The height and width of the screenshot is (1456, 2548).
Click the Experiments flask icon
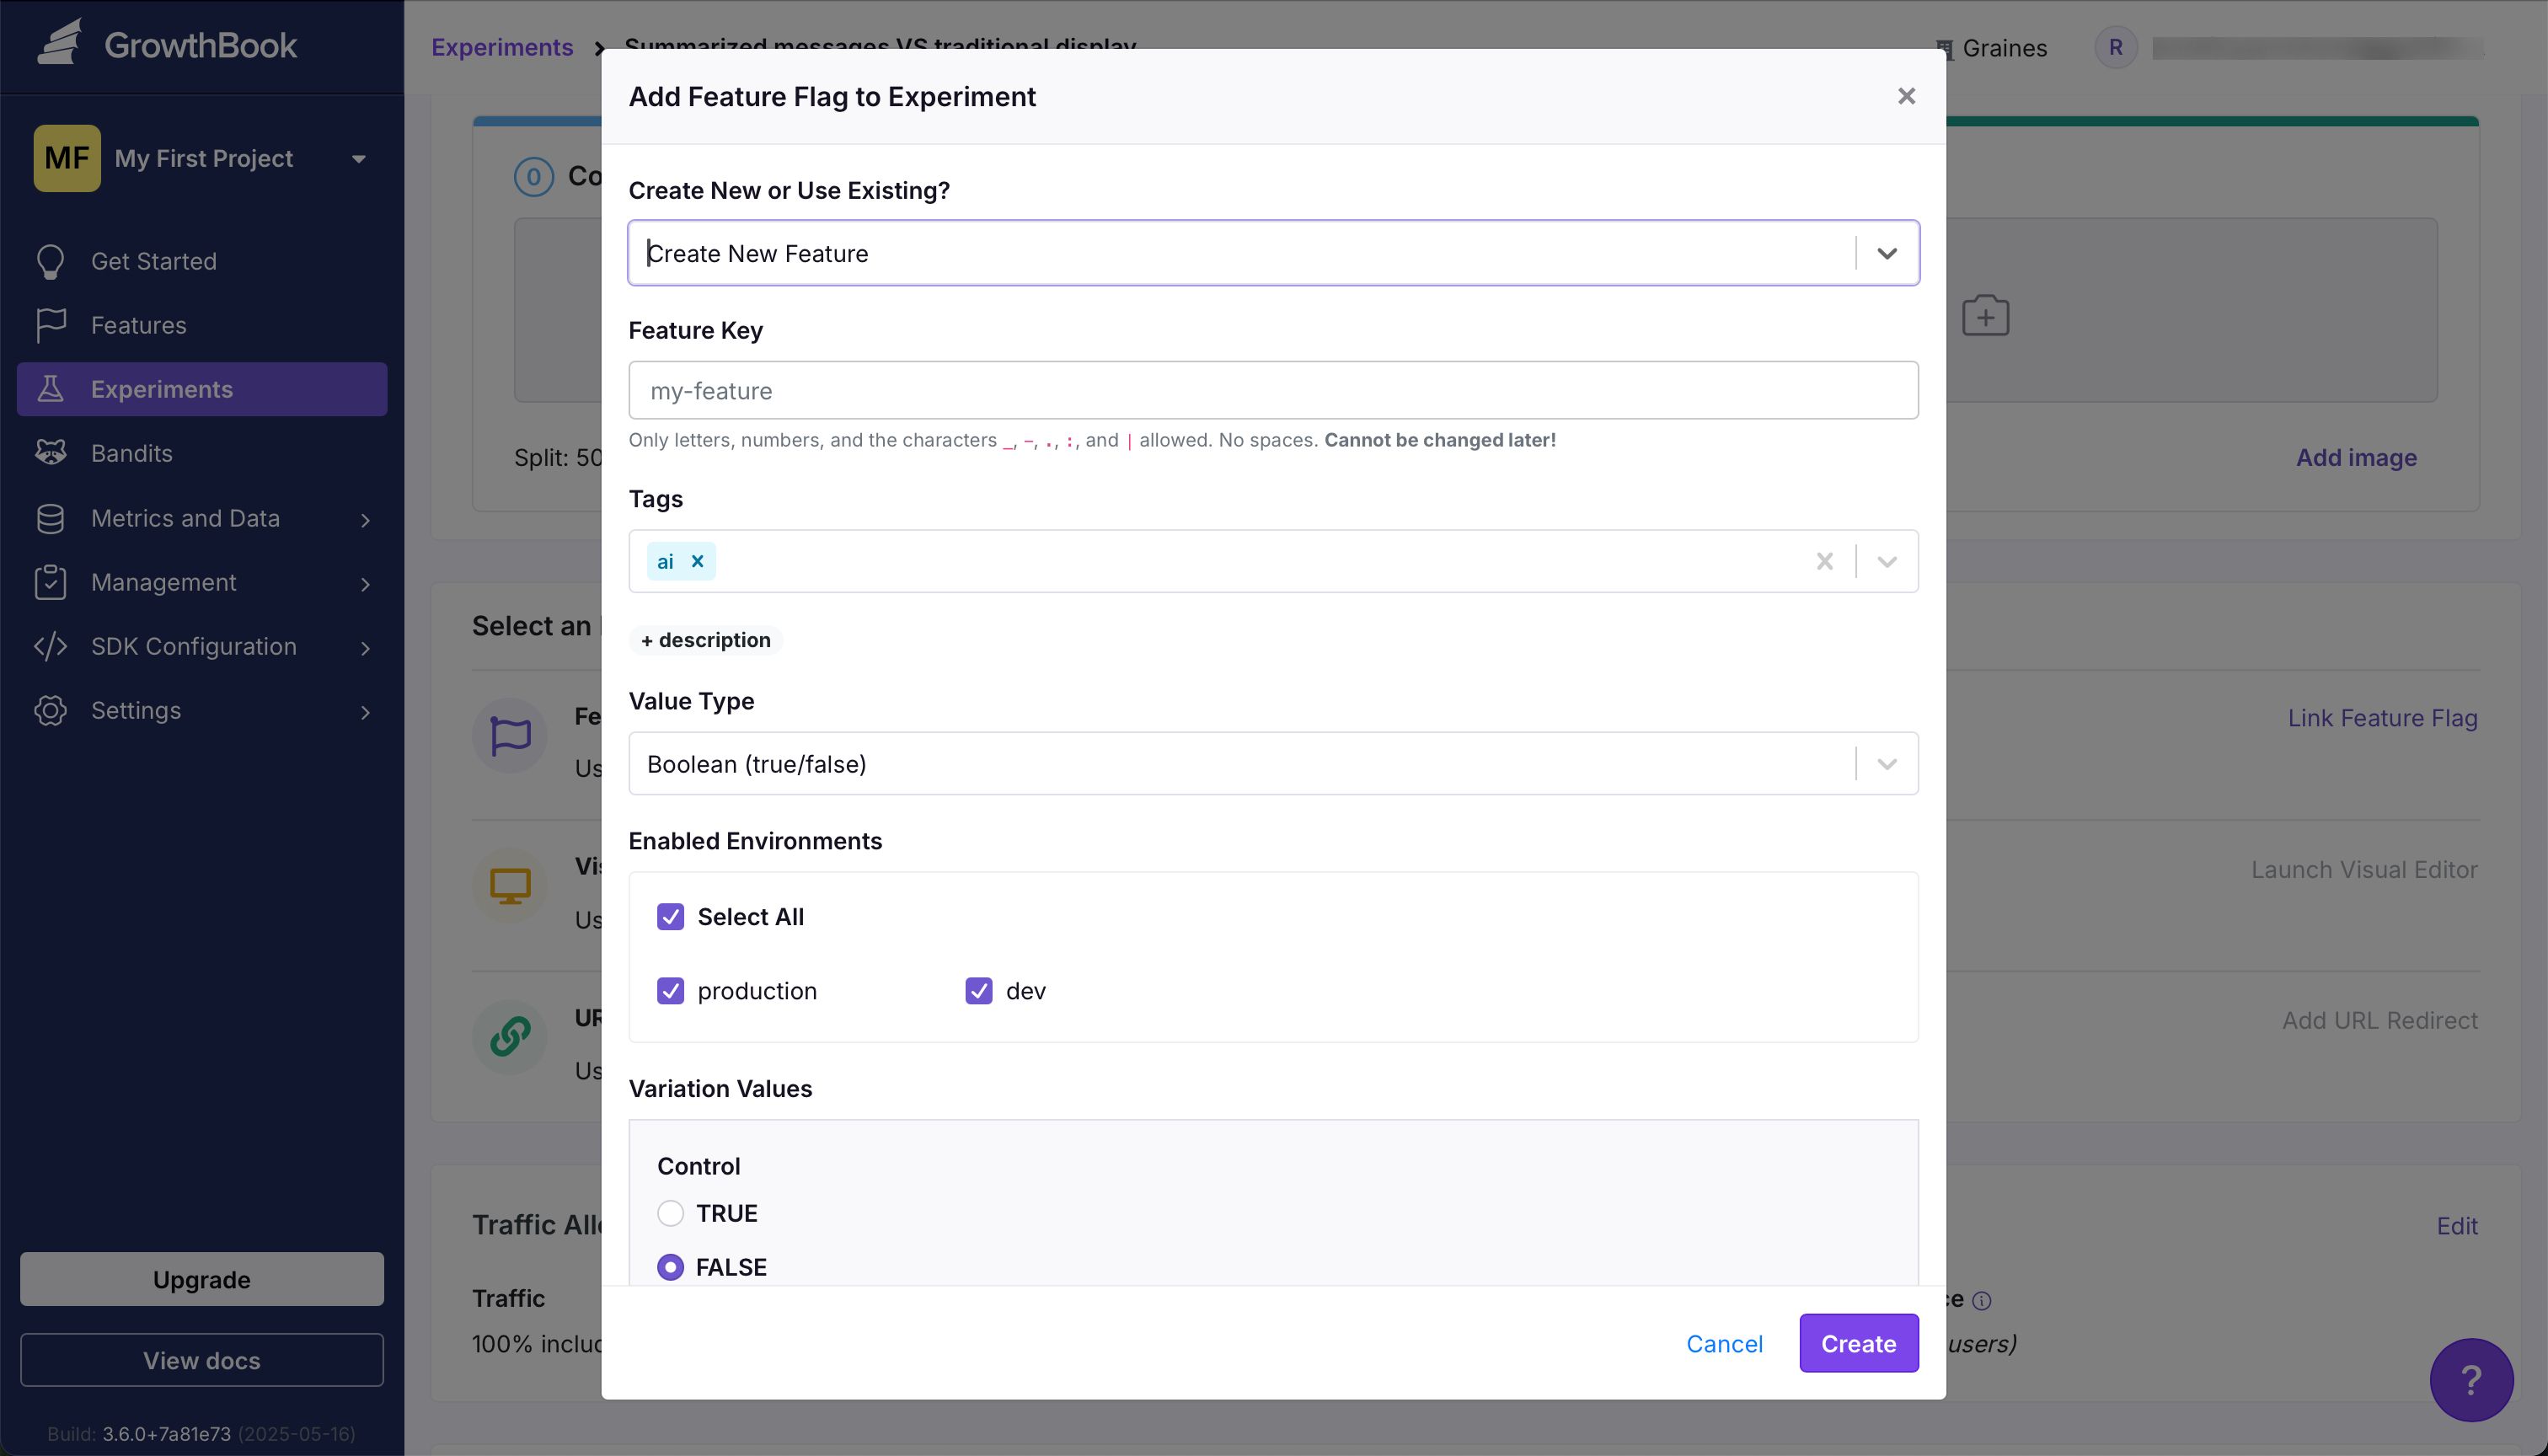pyautogui.click(x=50, y=389)
